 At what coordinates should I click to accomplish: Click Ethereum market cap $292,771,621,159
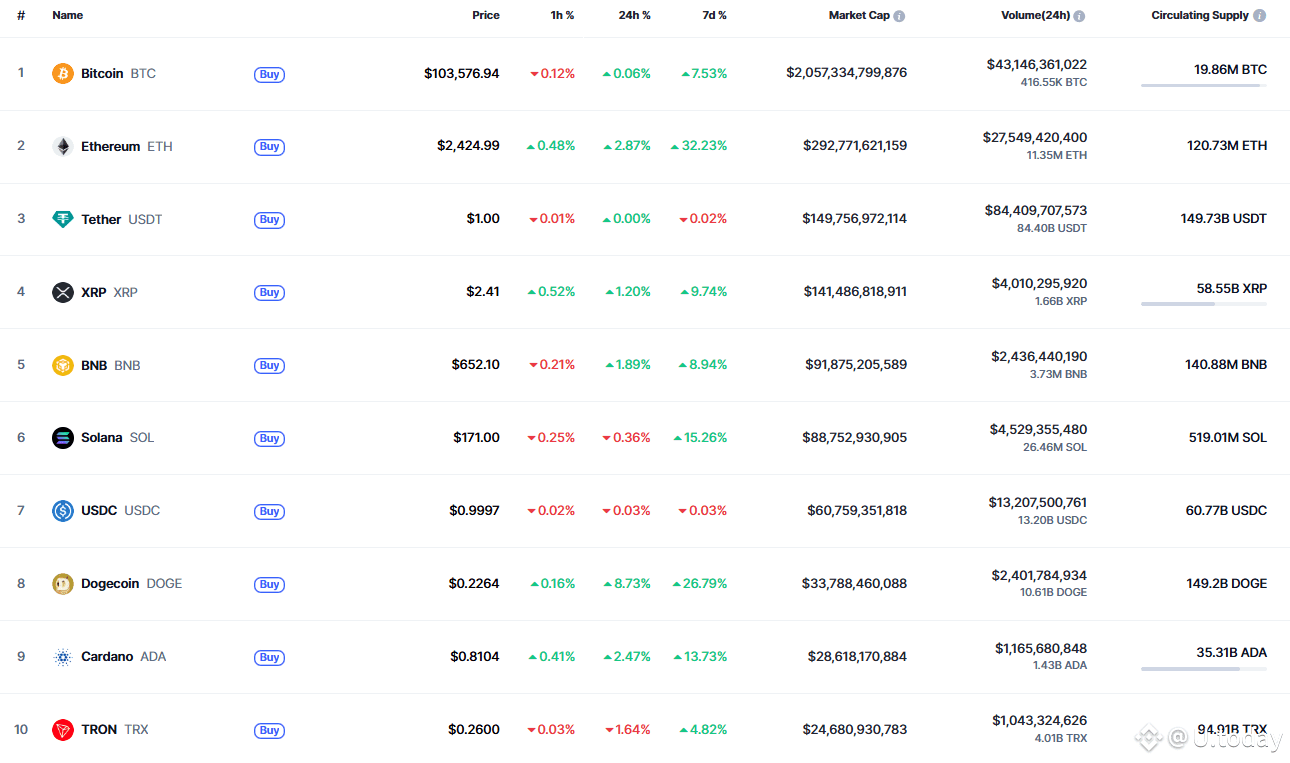coord(855,146)
